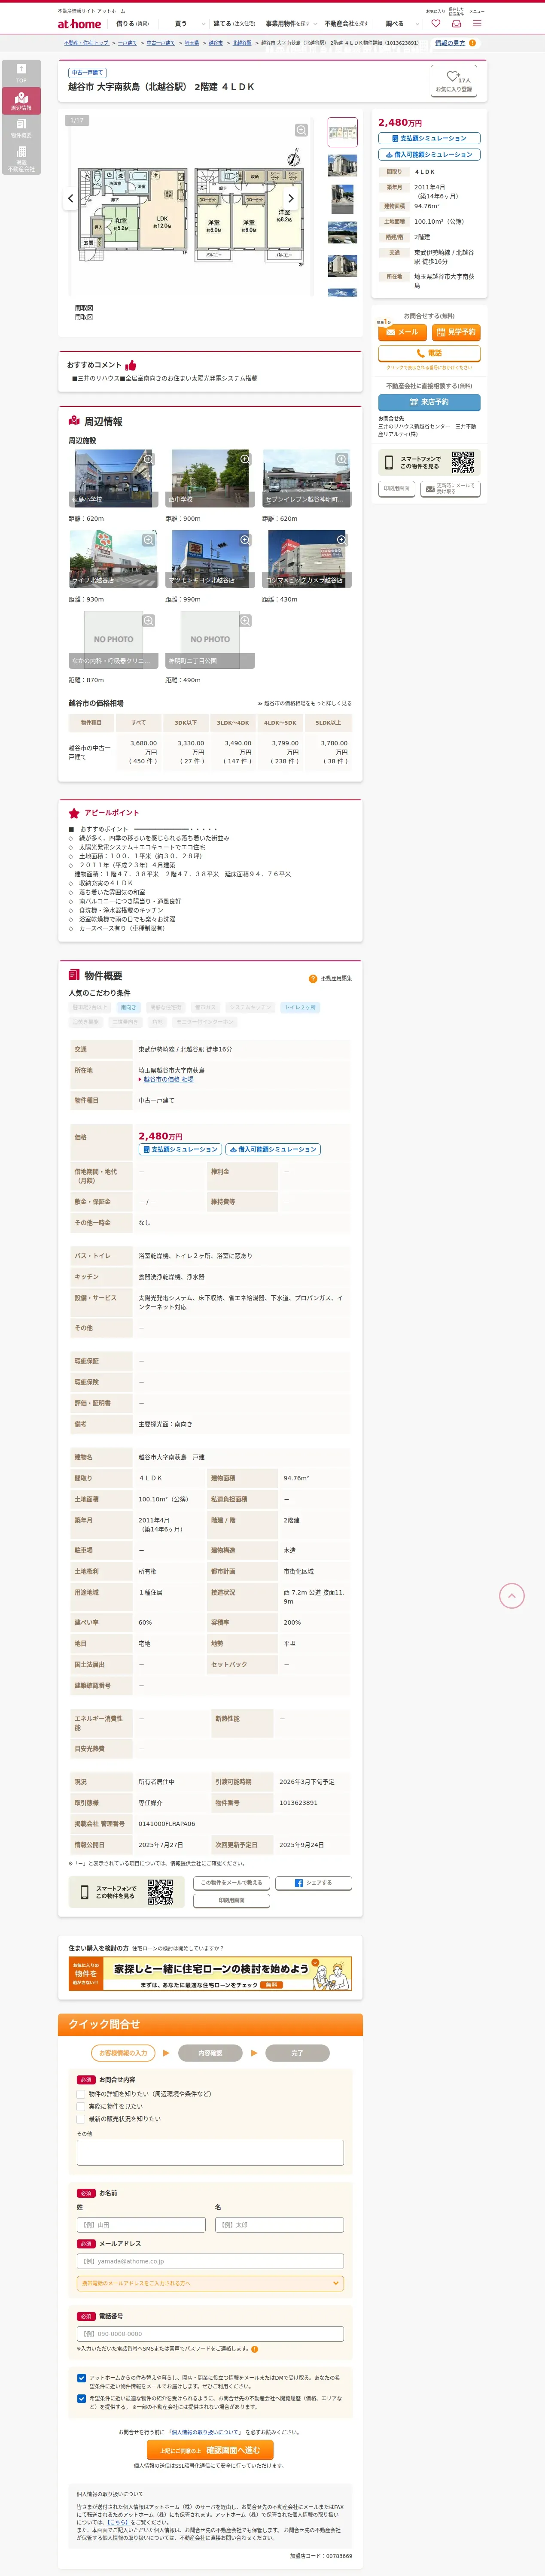Check 最新の販売状況を知りたい checkbox

(81, 2119)
